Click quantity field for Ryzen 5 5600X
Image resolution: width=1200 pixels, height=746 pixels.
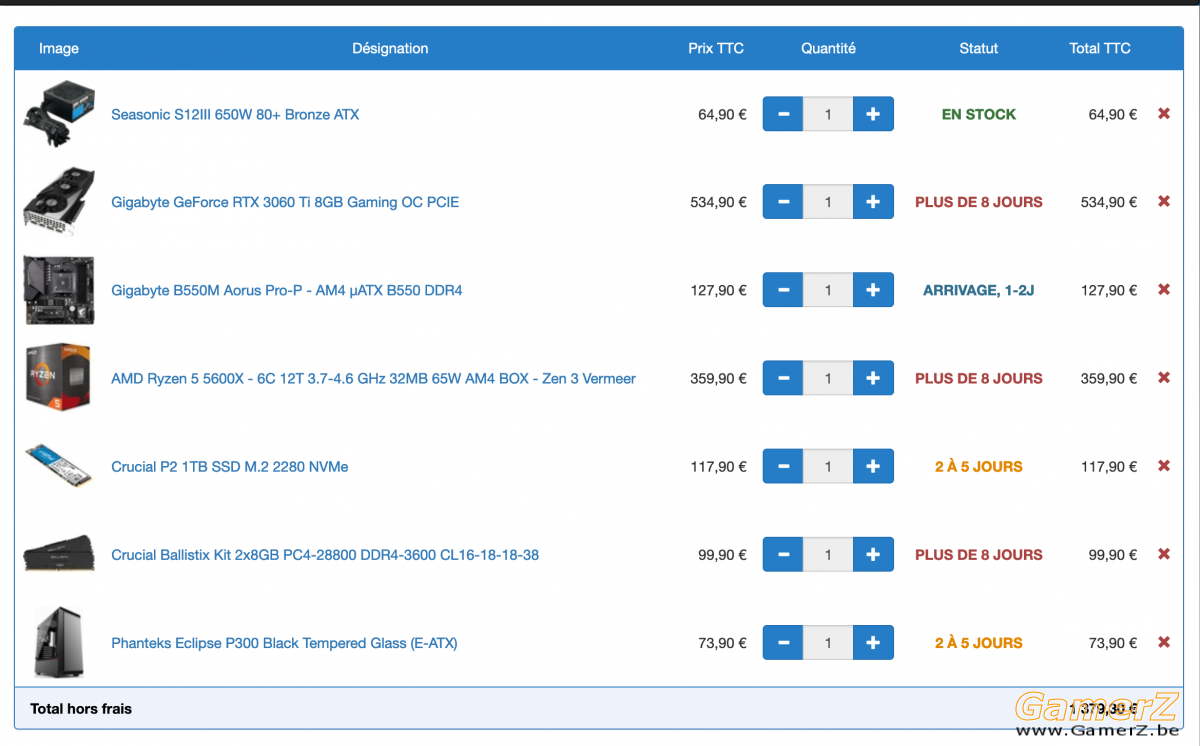click(828, 378)
